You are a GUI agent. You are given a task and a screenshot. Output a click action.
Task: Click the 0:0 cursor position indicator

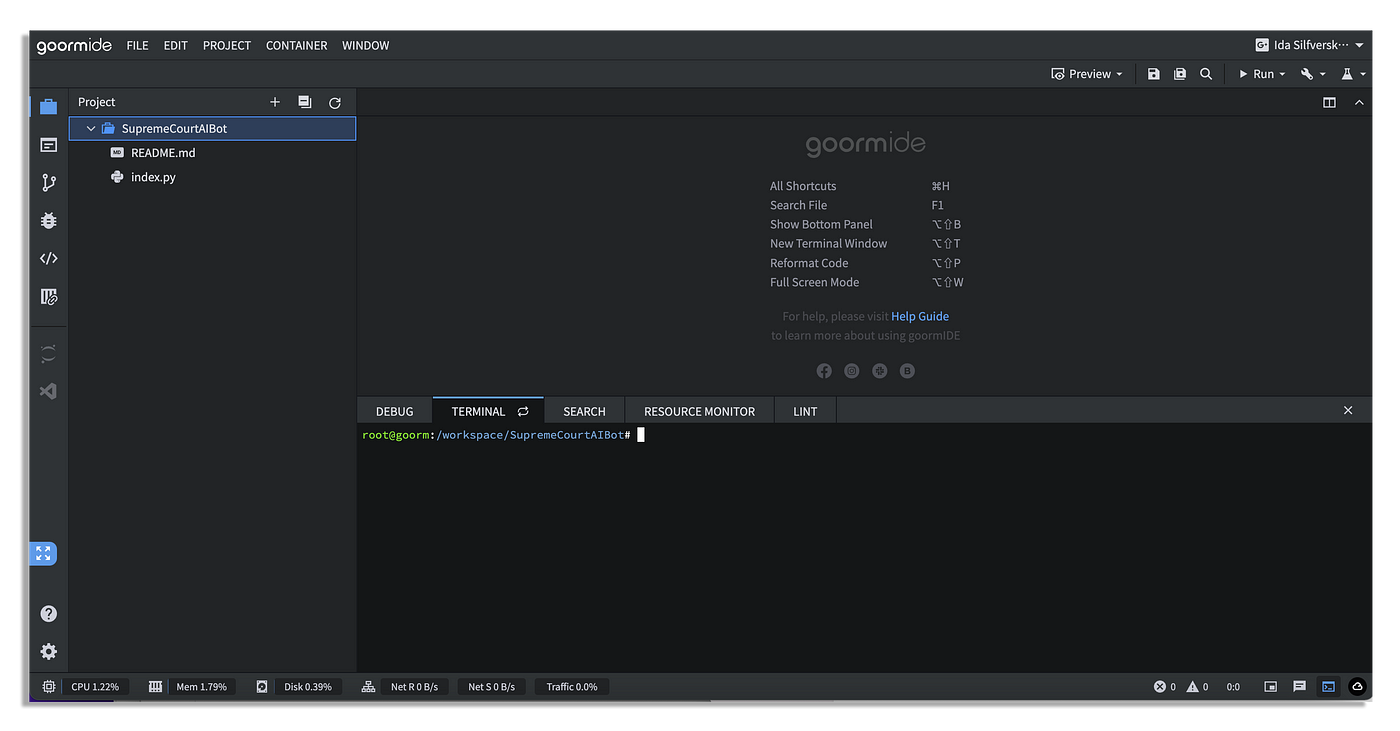[1233, 687]
